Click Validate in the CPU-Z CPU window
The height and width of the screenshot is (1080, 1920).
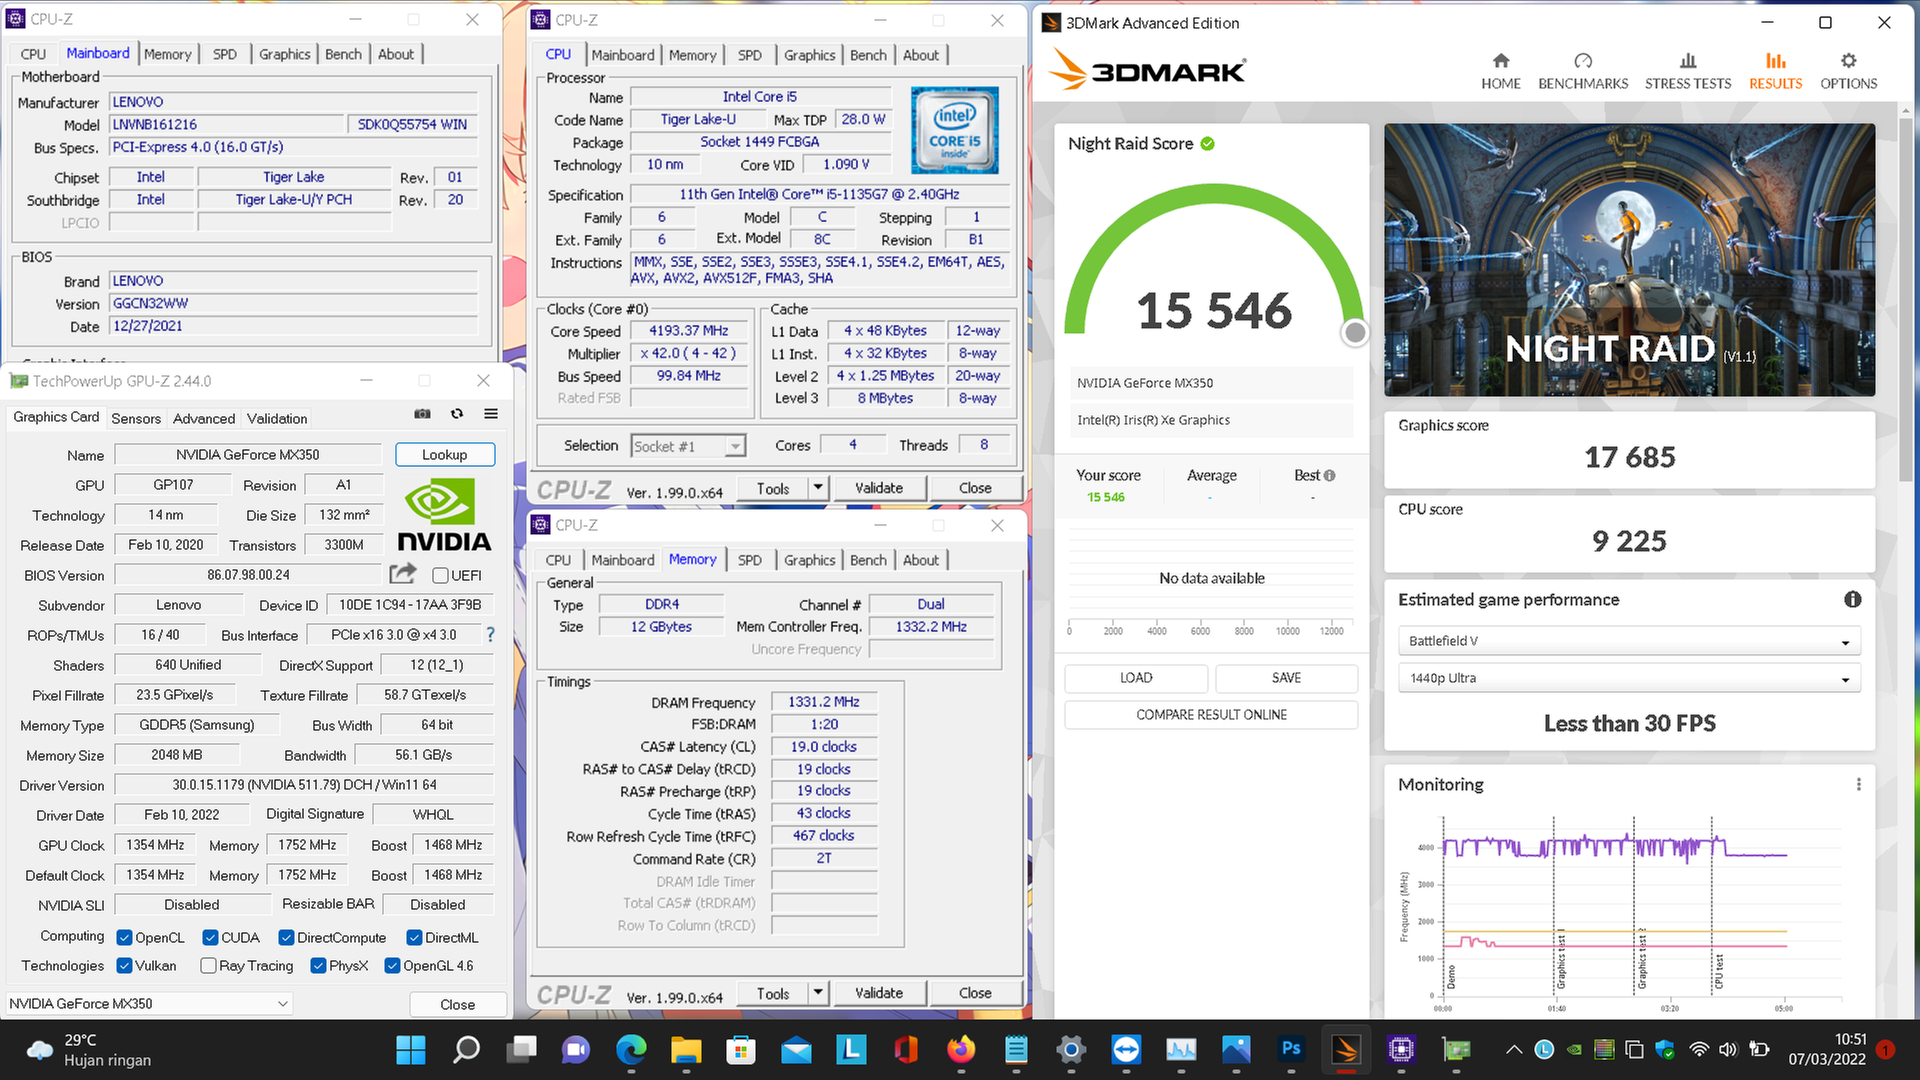[x=879, y=488]
